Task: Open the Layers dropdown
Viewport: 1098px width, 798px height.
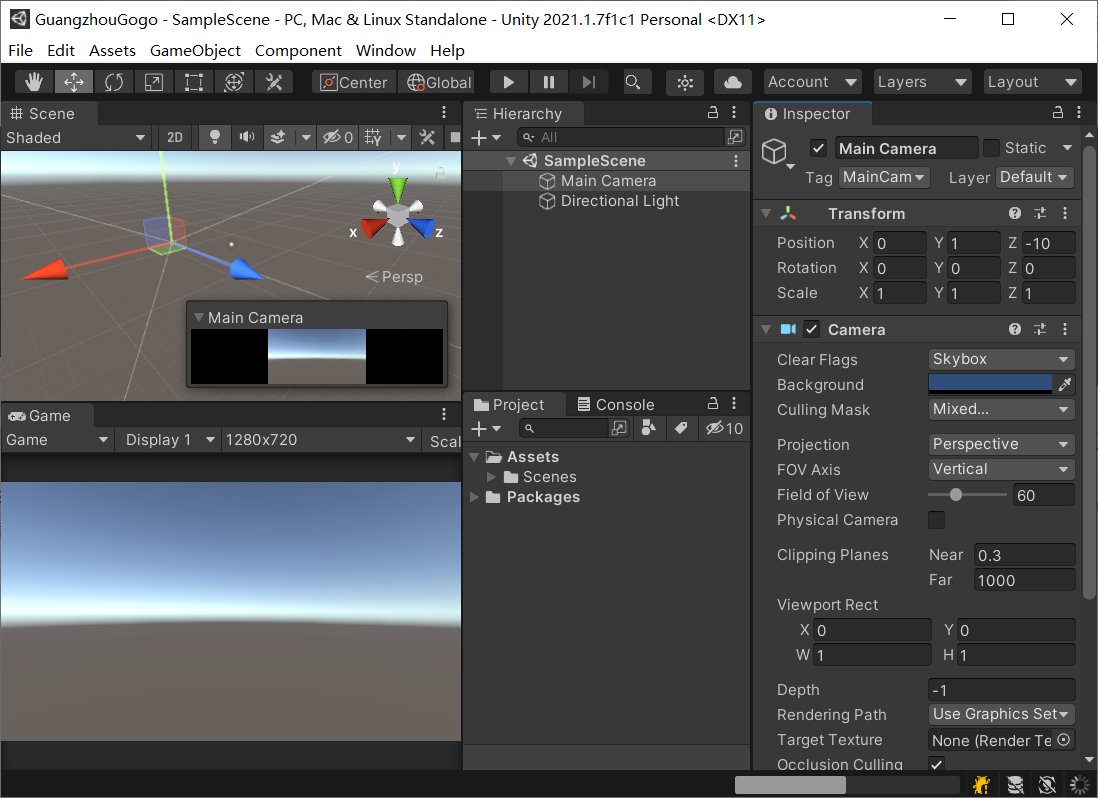Action: click(x=922, y=82)
